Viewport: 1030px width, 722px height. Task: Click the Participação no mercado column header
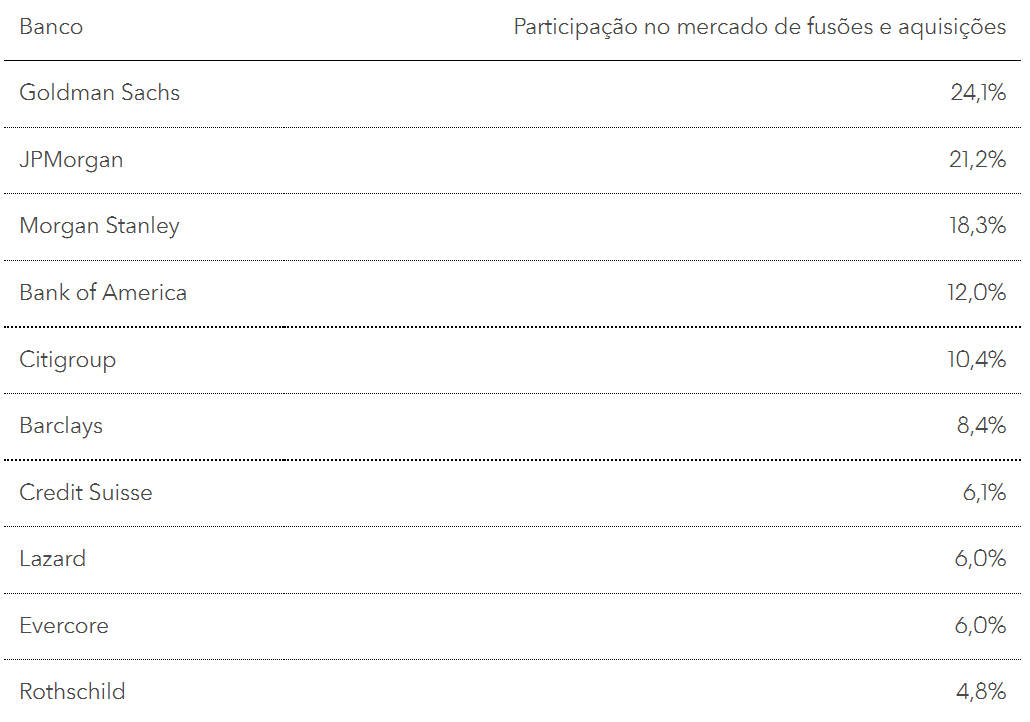coord(759,27)
